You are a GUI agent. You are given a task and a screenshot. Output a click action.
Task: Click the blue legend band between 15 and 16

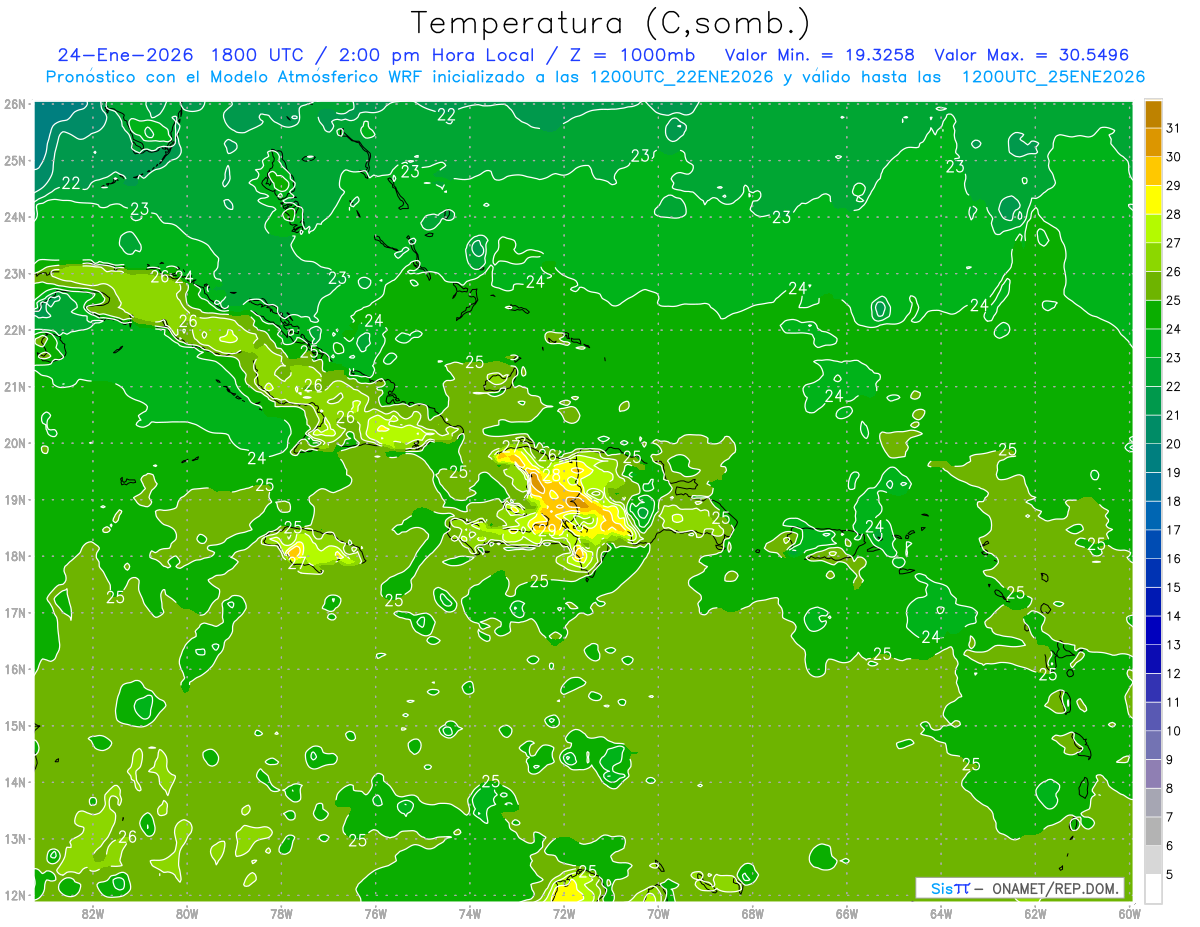pyautogui.click(x=1153, y=572)
